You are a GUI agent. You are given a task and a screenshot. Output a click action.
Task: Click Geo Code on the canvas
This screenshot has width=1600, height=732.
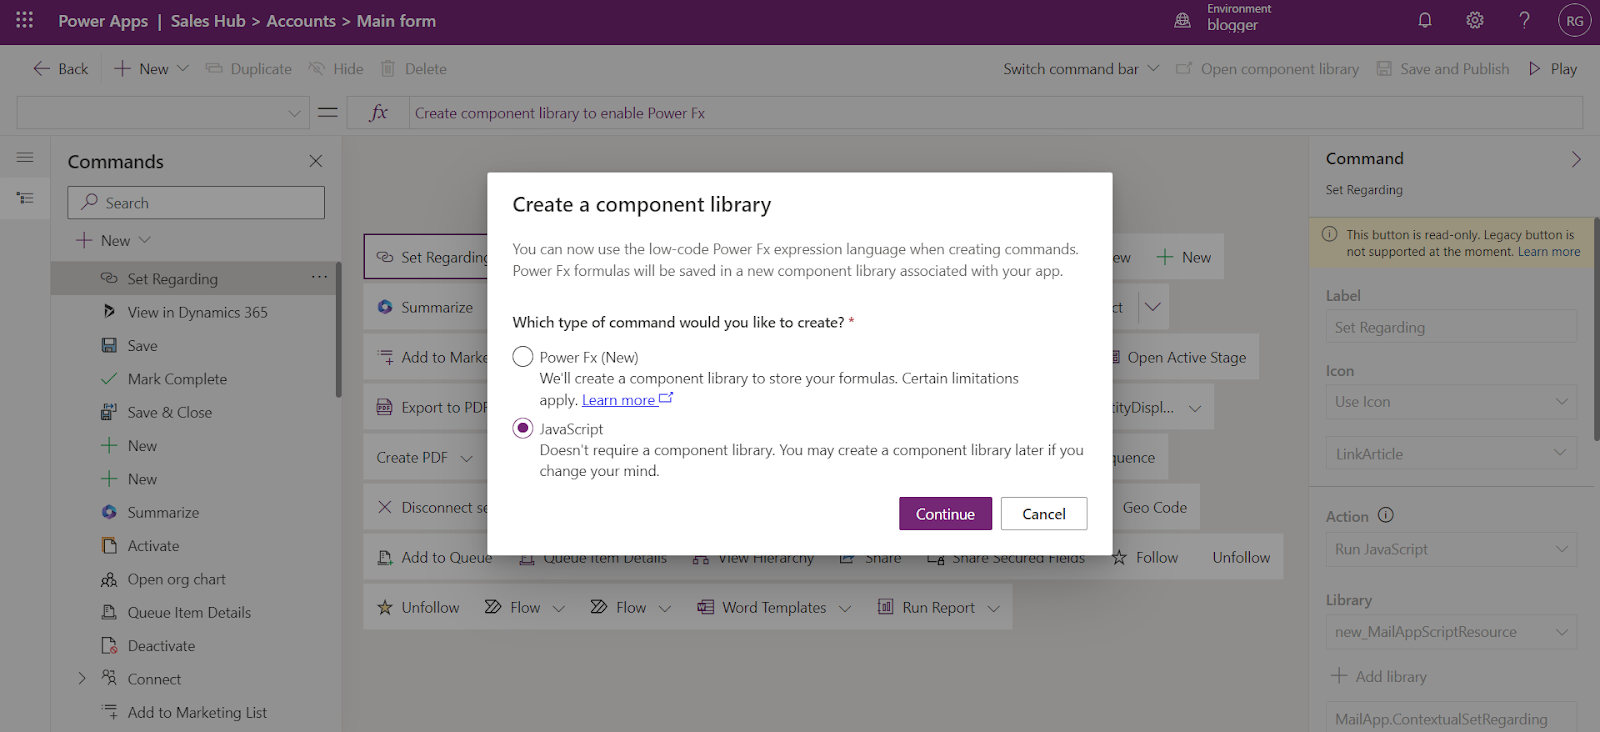click(1155, 507)
